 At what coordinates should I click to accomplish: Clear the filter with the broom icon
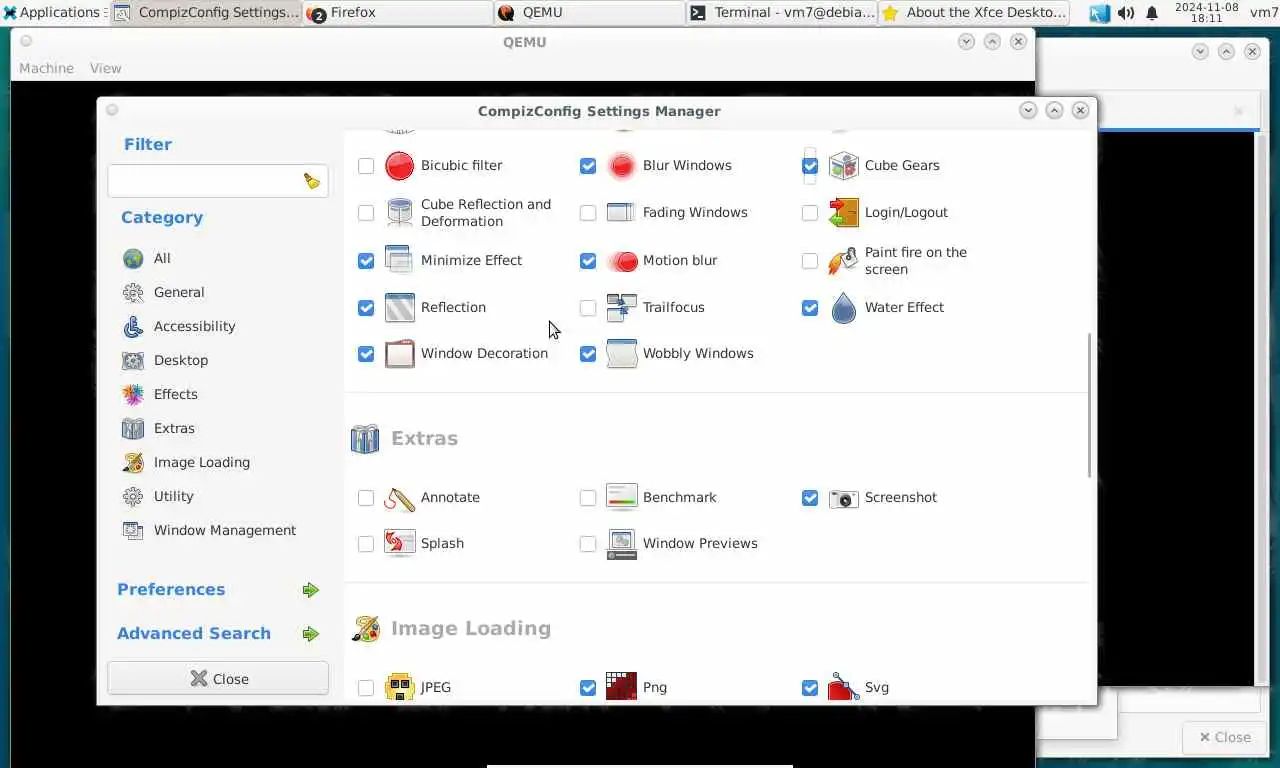coord(312,181)
